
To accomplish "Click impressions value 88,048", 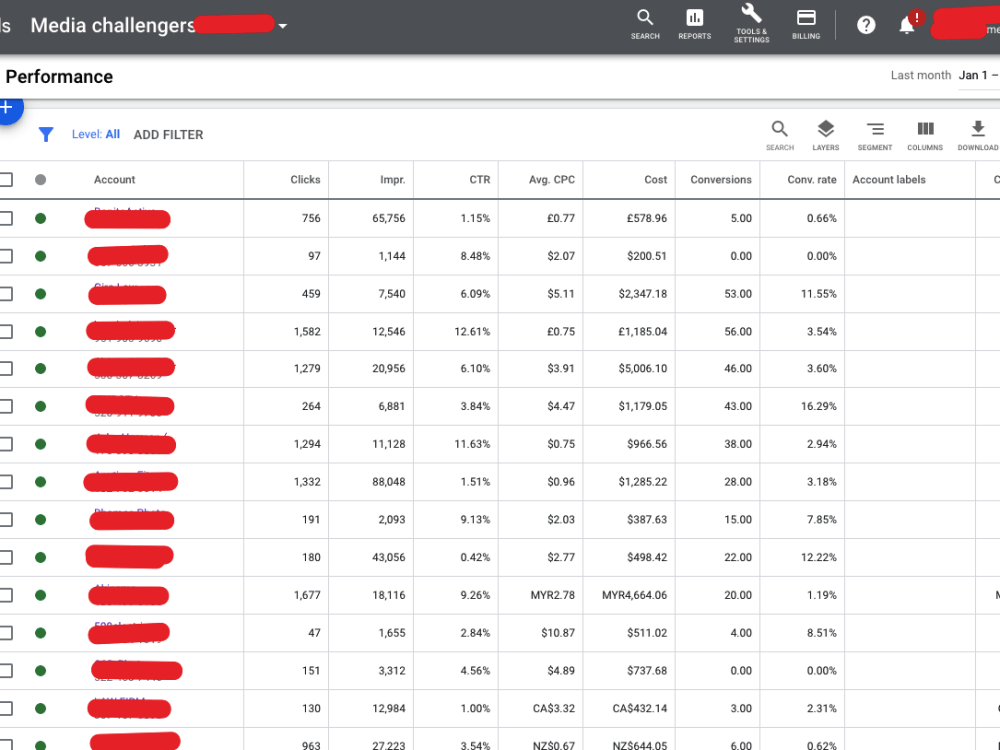I will click(388, 482).
